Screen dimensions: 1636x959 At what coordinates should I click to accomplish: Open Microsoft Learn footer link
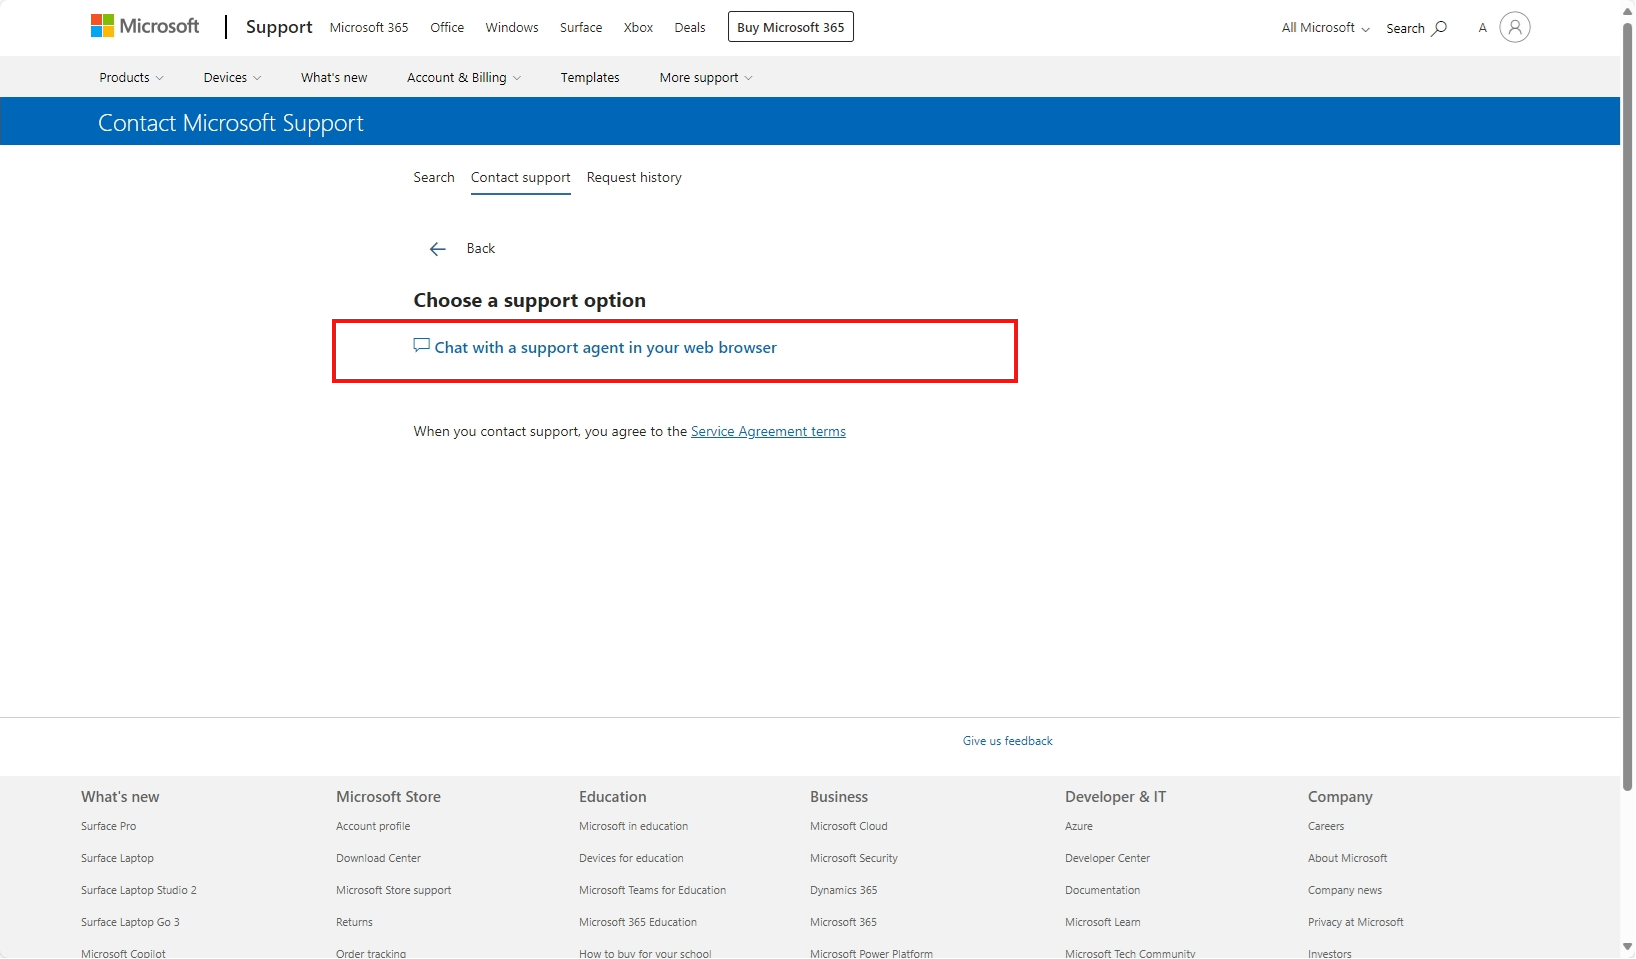tap(1103, 922)
